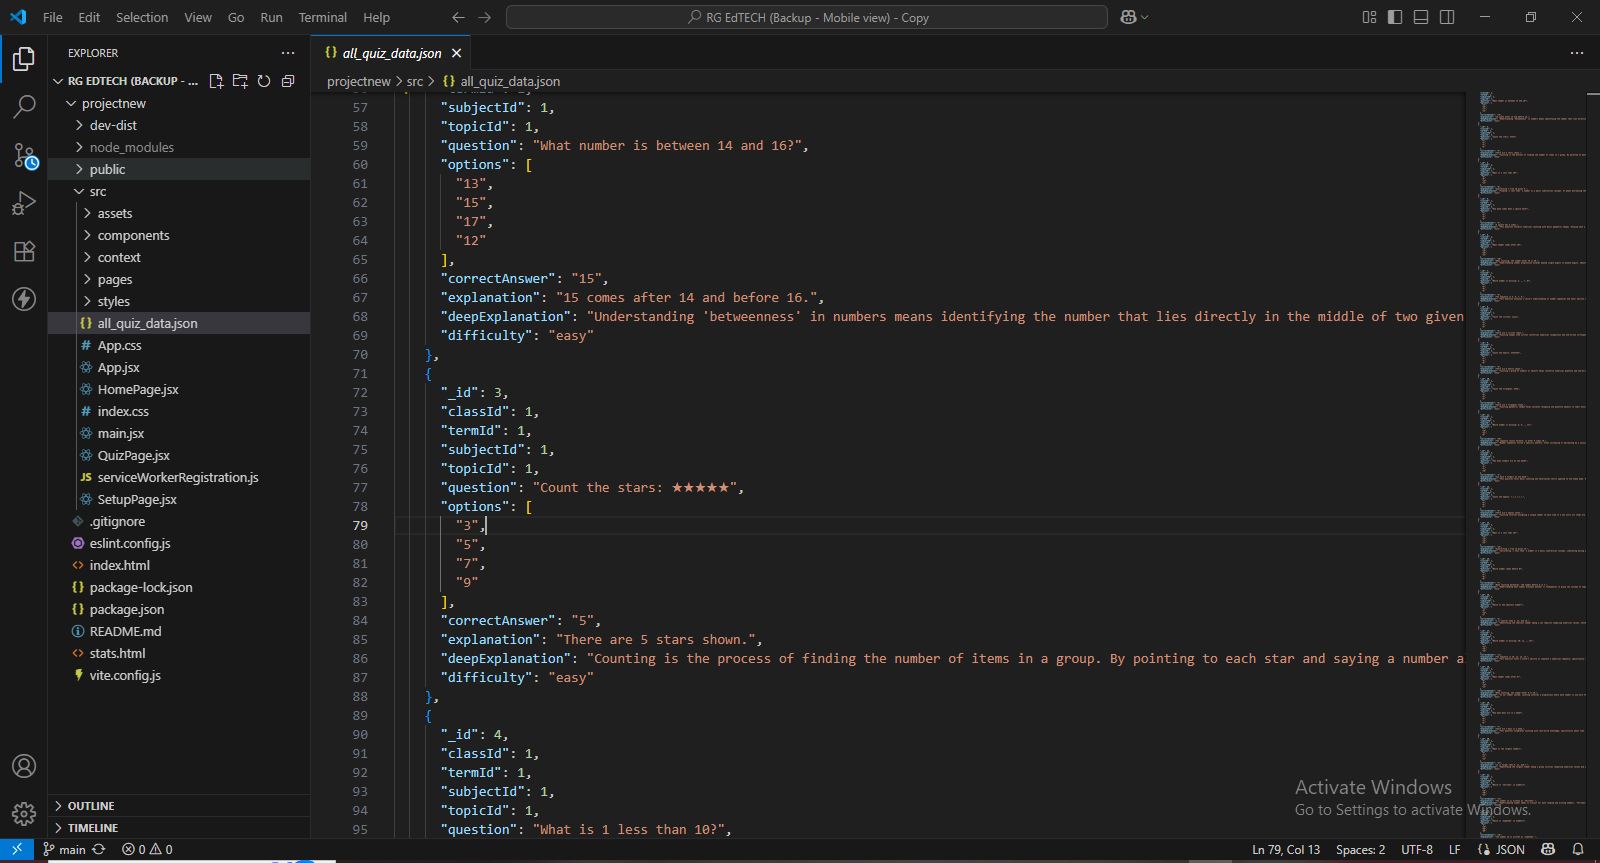Open the Extensions view
The image size is (1600, 863).
tap(24, 251)
